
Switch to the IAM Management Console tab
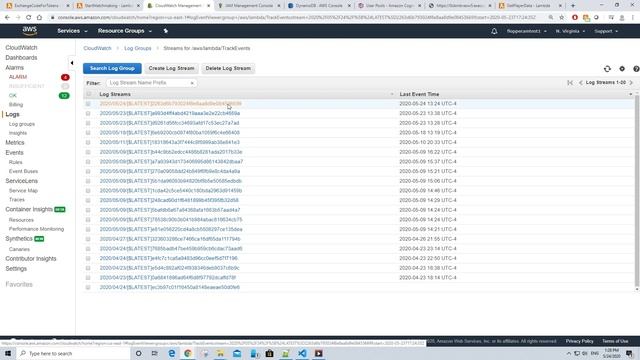(249, 6)
